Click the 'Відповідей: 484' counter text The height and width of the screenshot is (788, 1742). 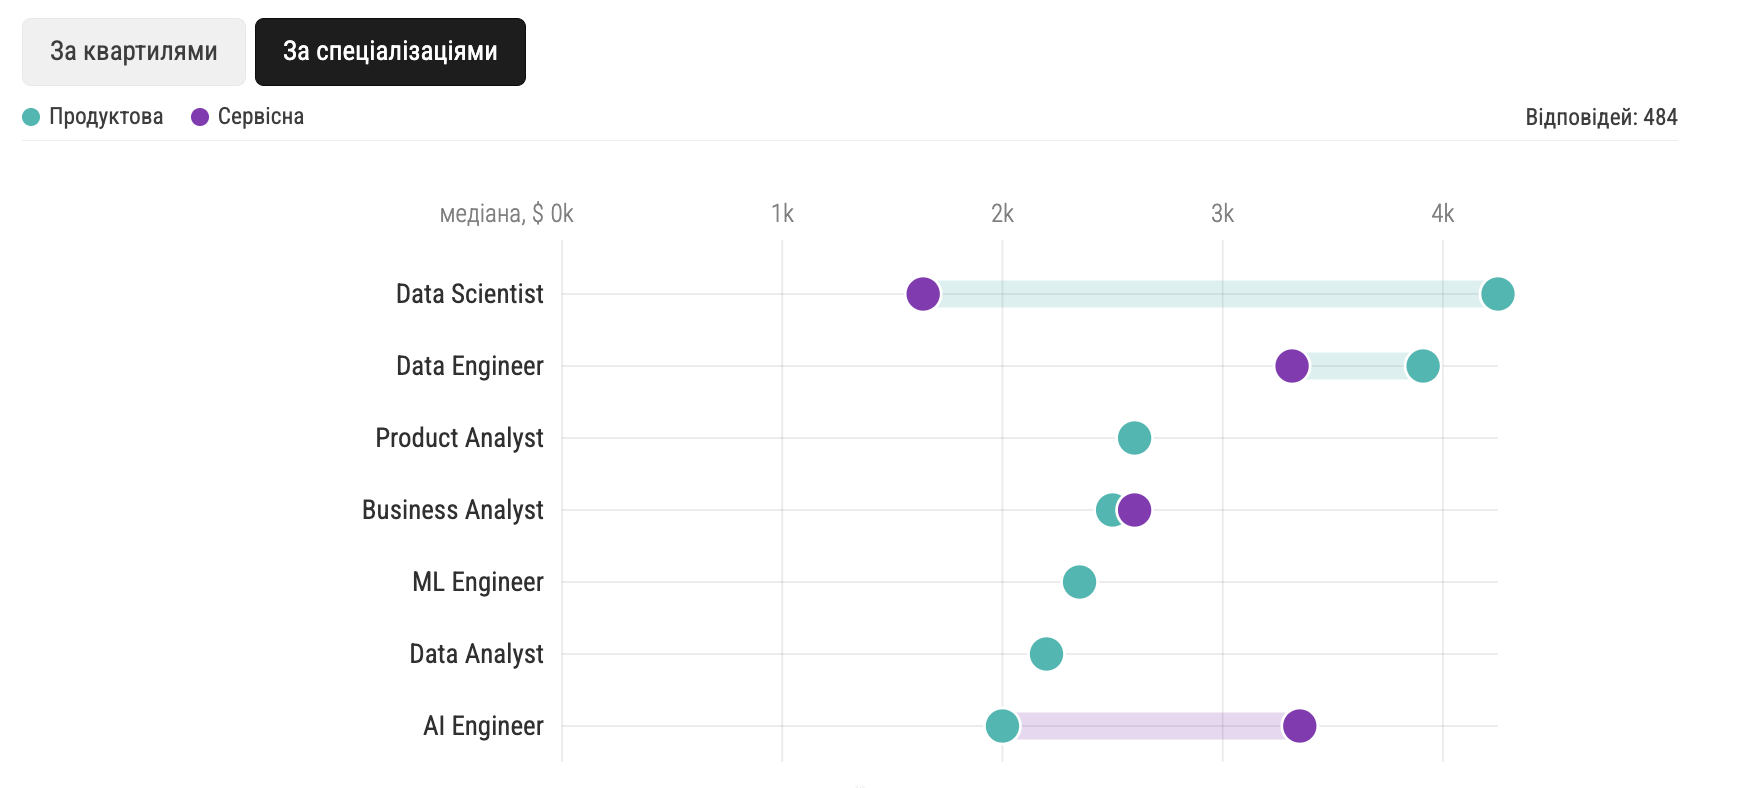(x=1600, y=117)
